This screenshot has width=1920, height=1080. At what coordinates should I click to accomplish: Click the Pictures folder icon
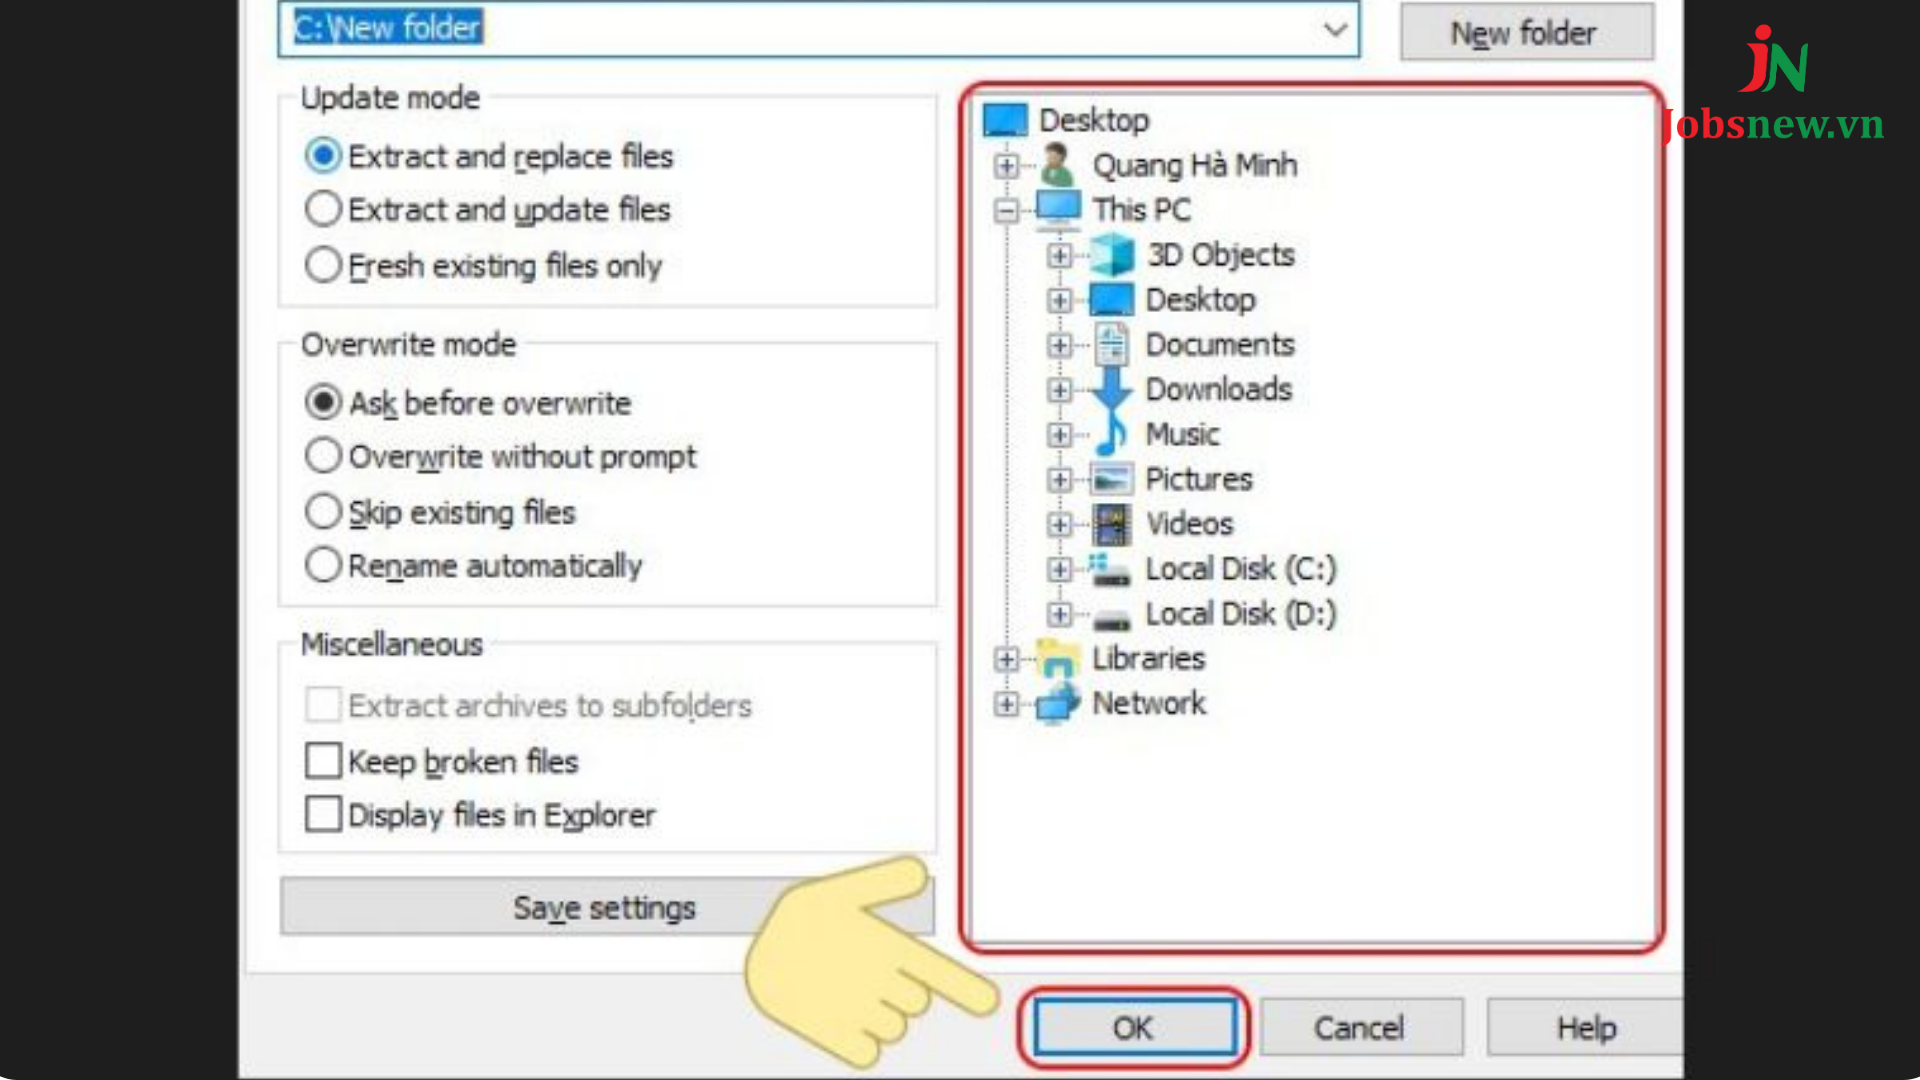1110,477
